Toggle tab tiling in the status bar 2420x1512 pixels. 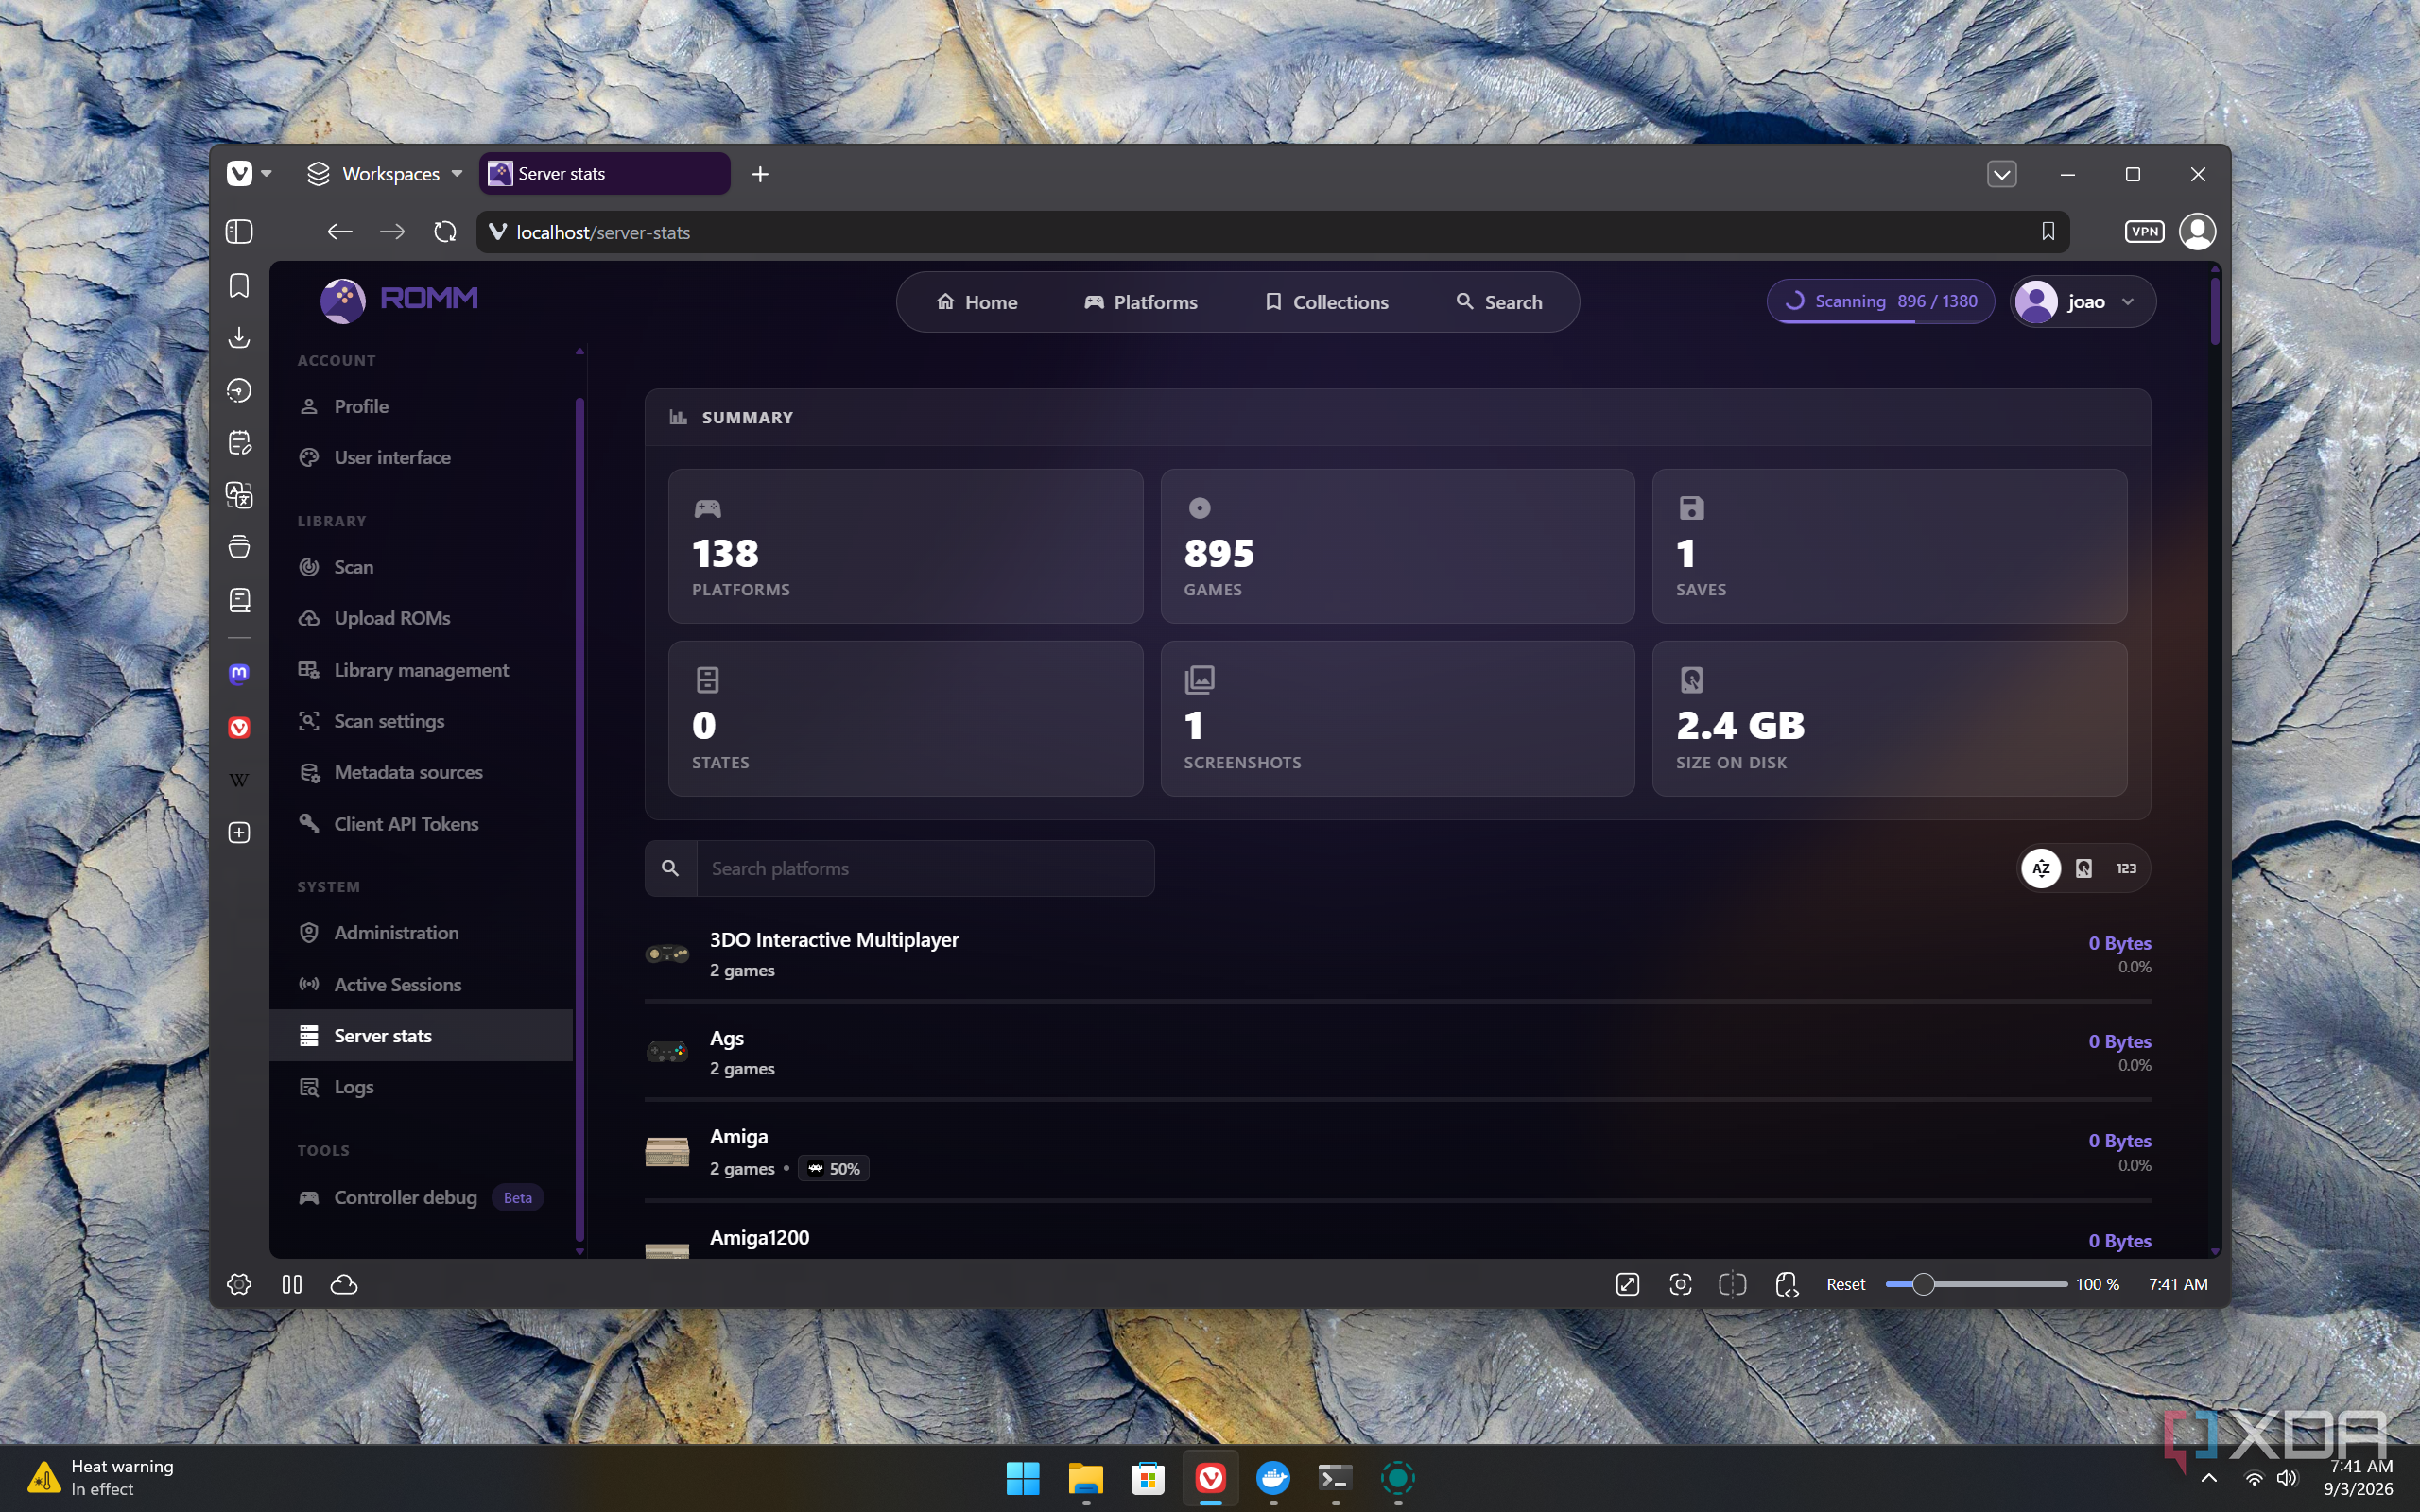point(1732,1284)
